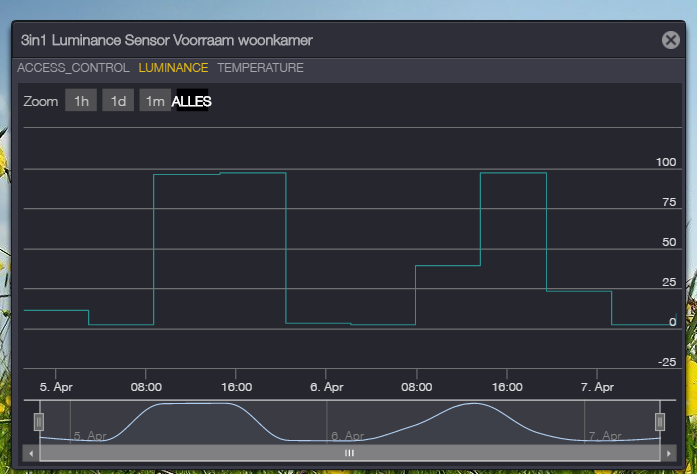Click the 6. Apr label in navigator
The image size is (697, 474).
click(x=347, y=436)
